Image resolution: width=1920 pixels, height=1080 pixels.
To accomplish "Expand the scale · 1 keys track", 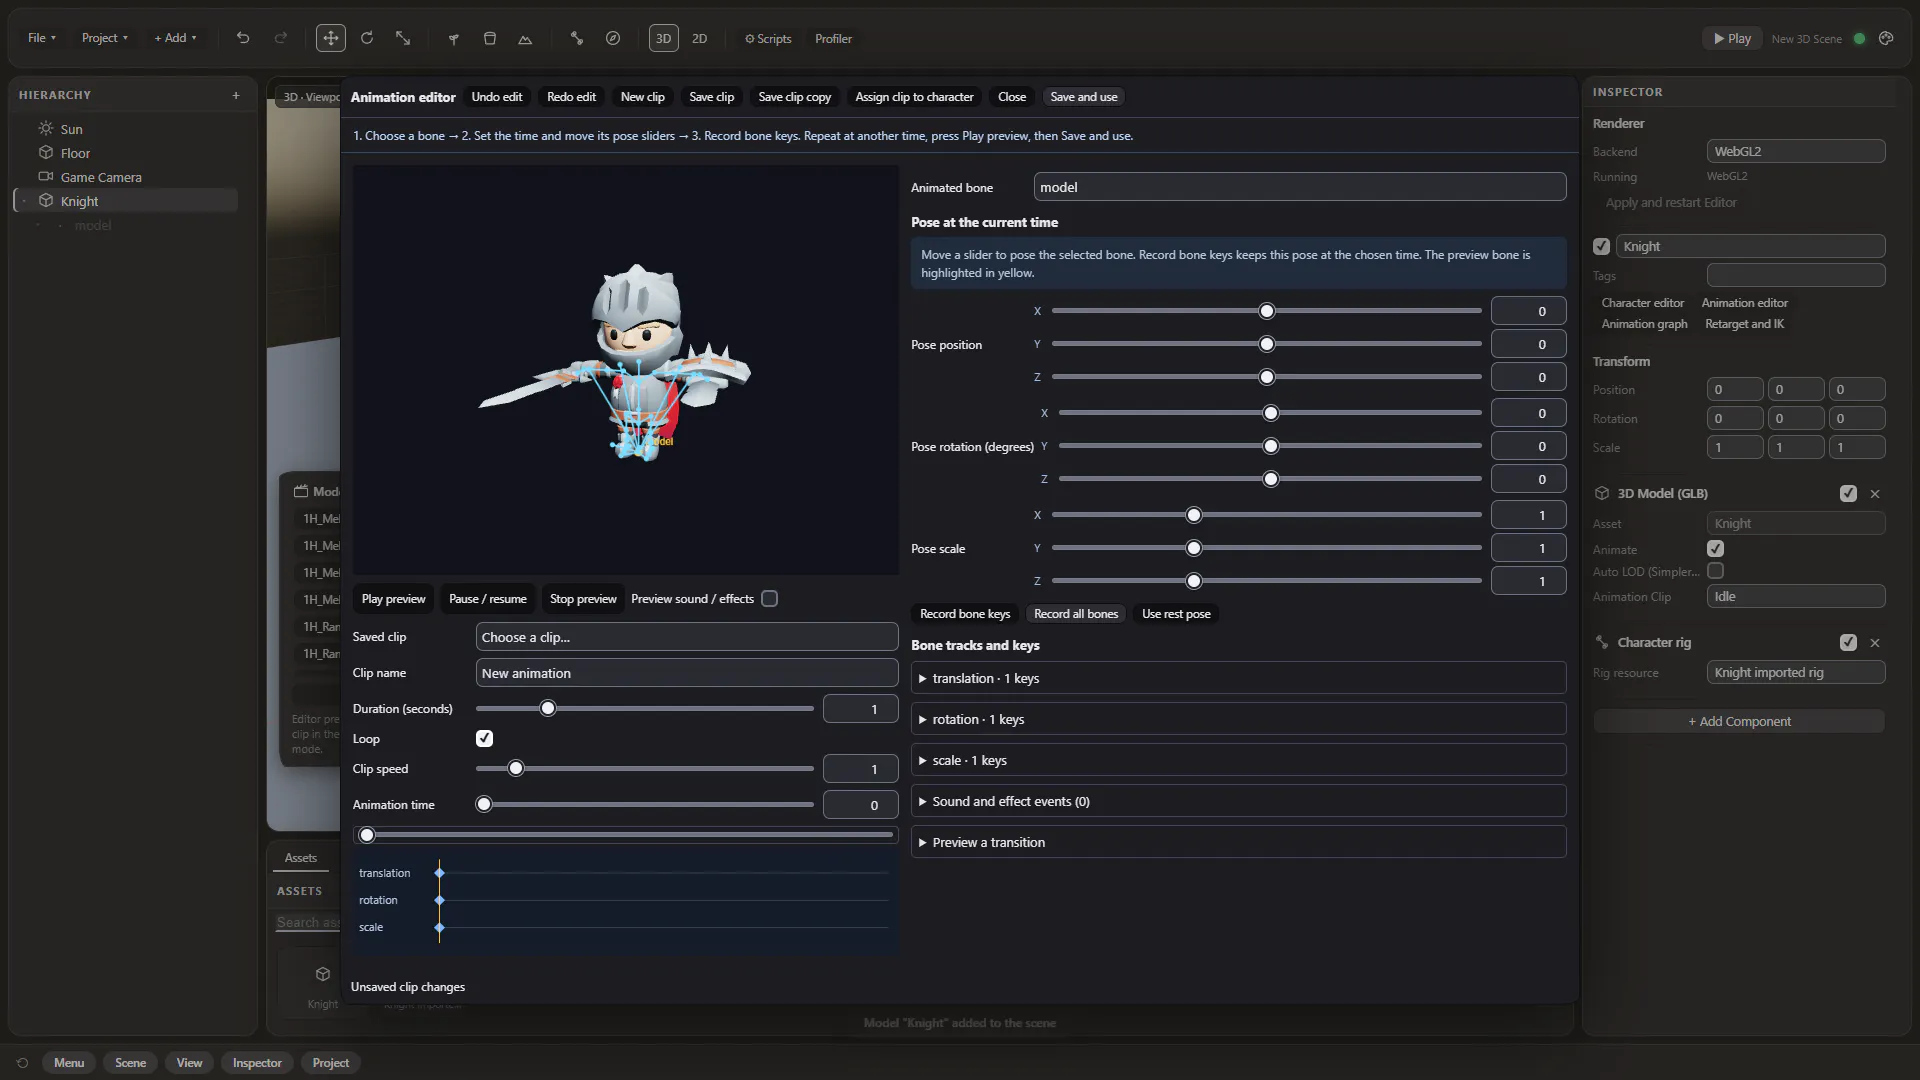I will (1238, 760).
